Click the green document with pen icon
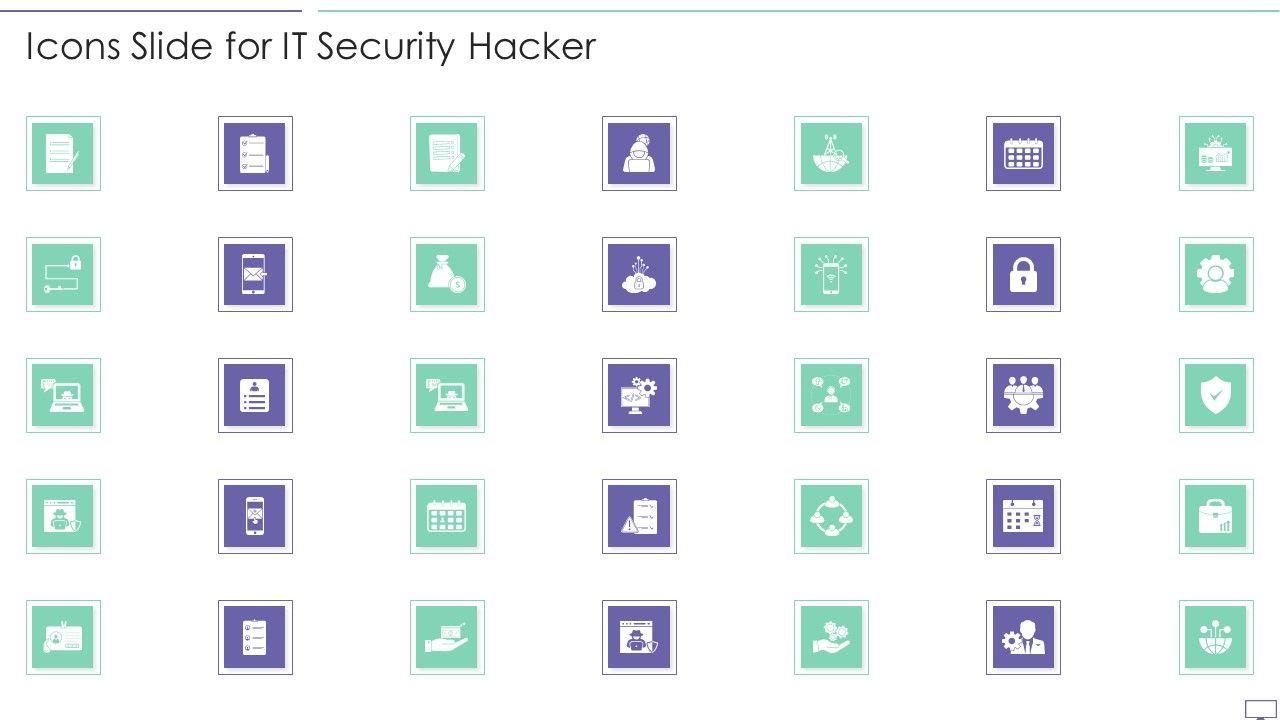 pyautogui.click(x=63, y=153)
